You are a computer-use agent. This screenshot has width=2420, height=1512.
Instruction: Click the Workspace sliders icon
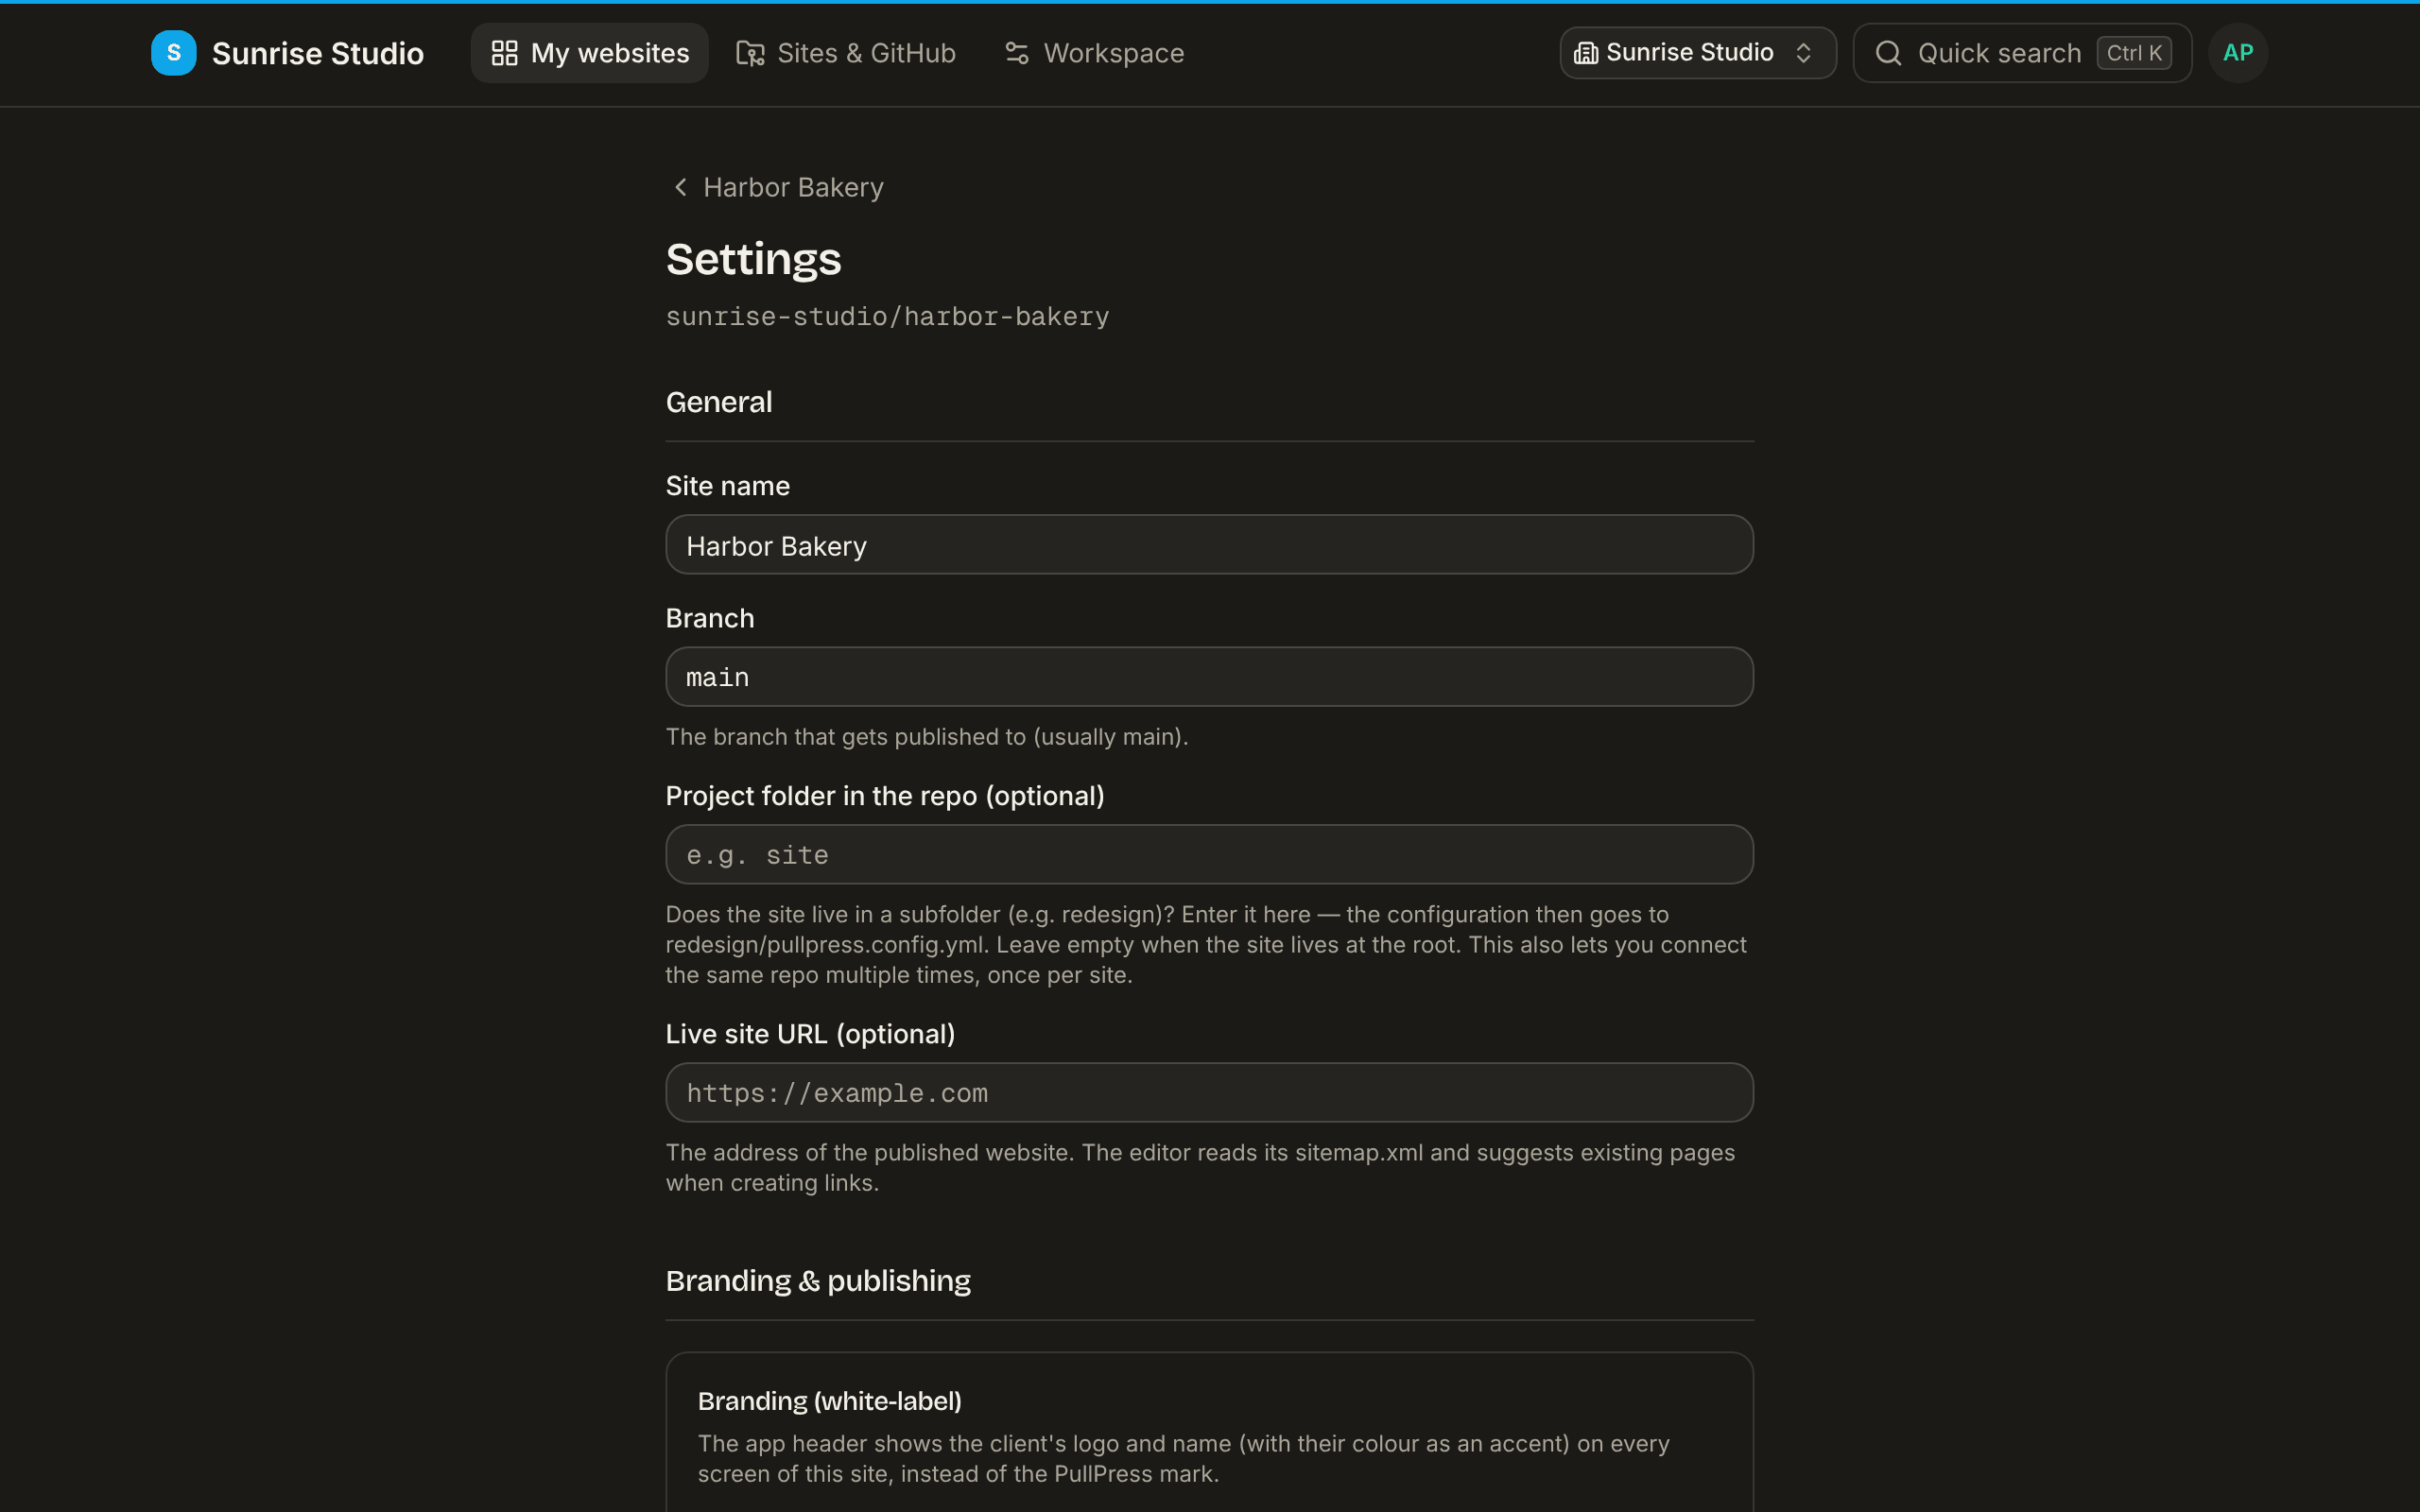[1016, 53]
